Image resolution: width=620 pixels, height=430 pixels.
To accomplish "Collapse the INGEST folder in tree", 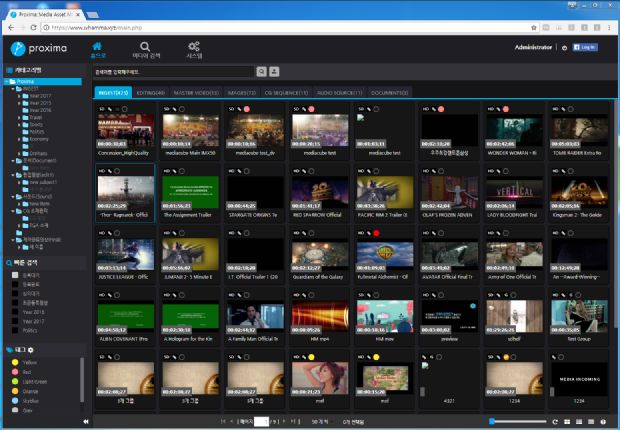I will click(x=13, y=89).
